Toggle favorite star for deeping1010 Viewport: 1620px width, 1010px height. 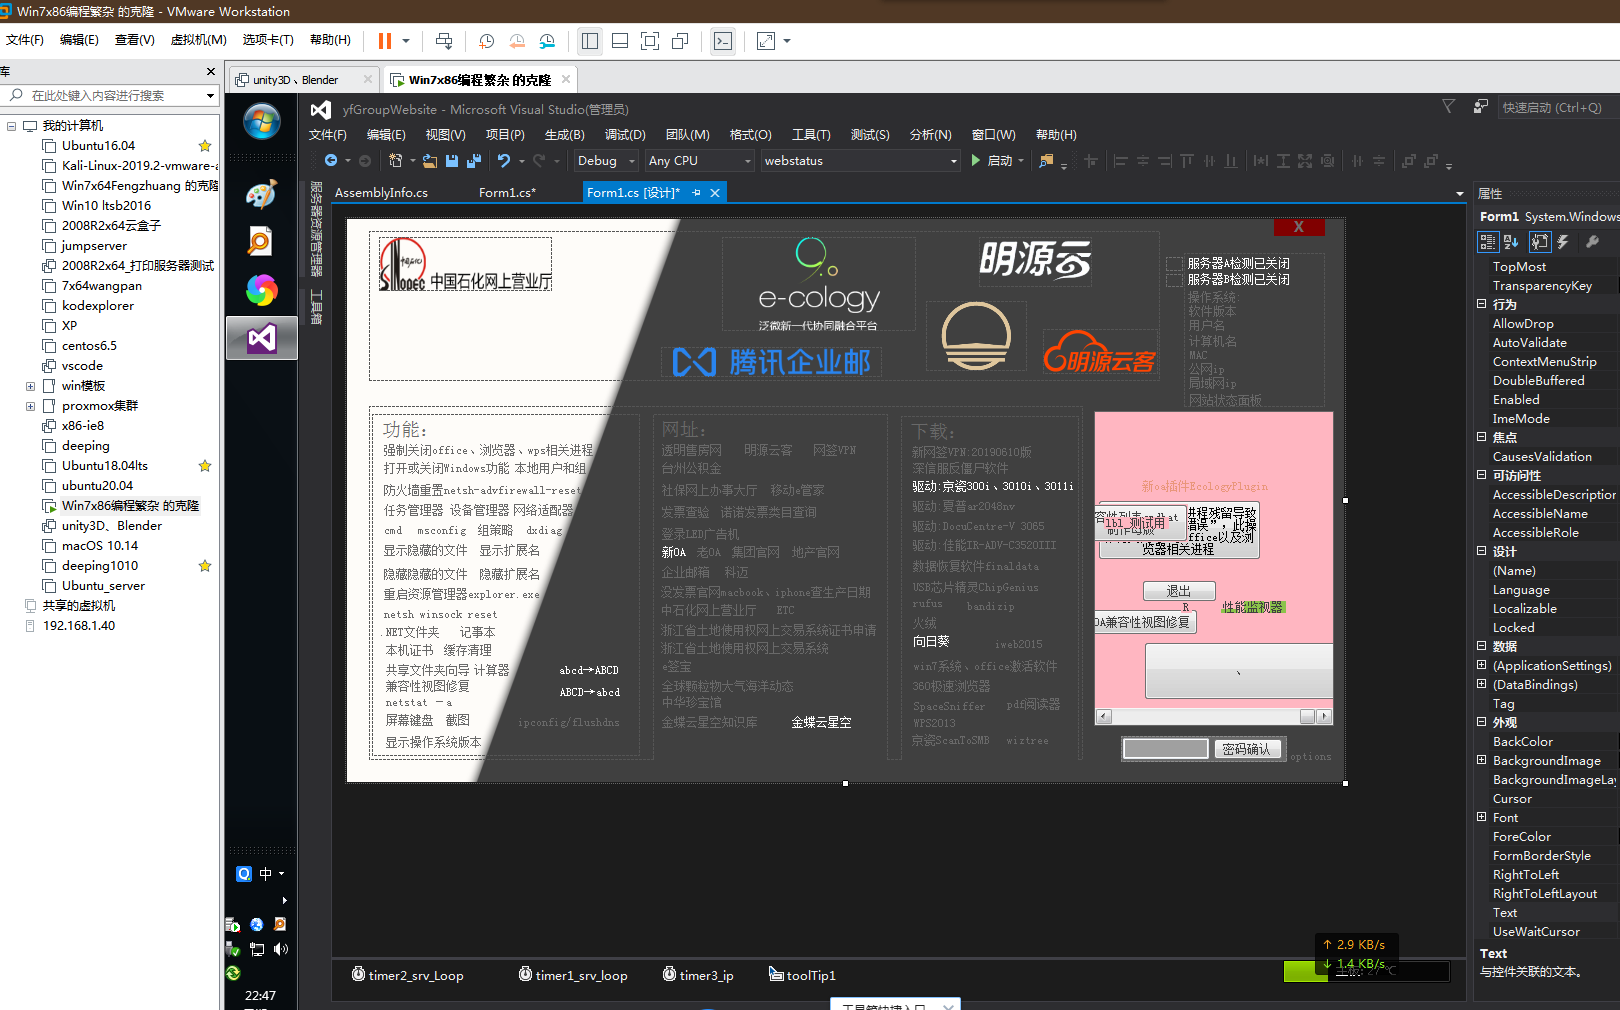205,566
